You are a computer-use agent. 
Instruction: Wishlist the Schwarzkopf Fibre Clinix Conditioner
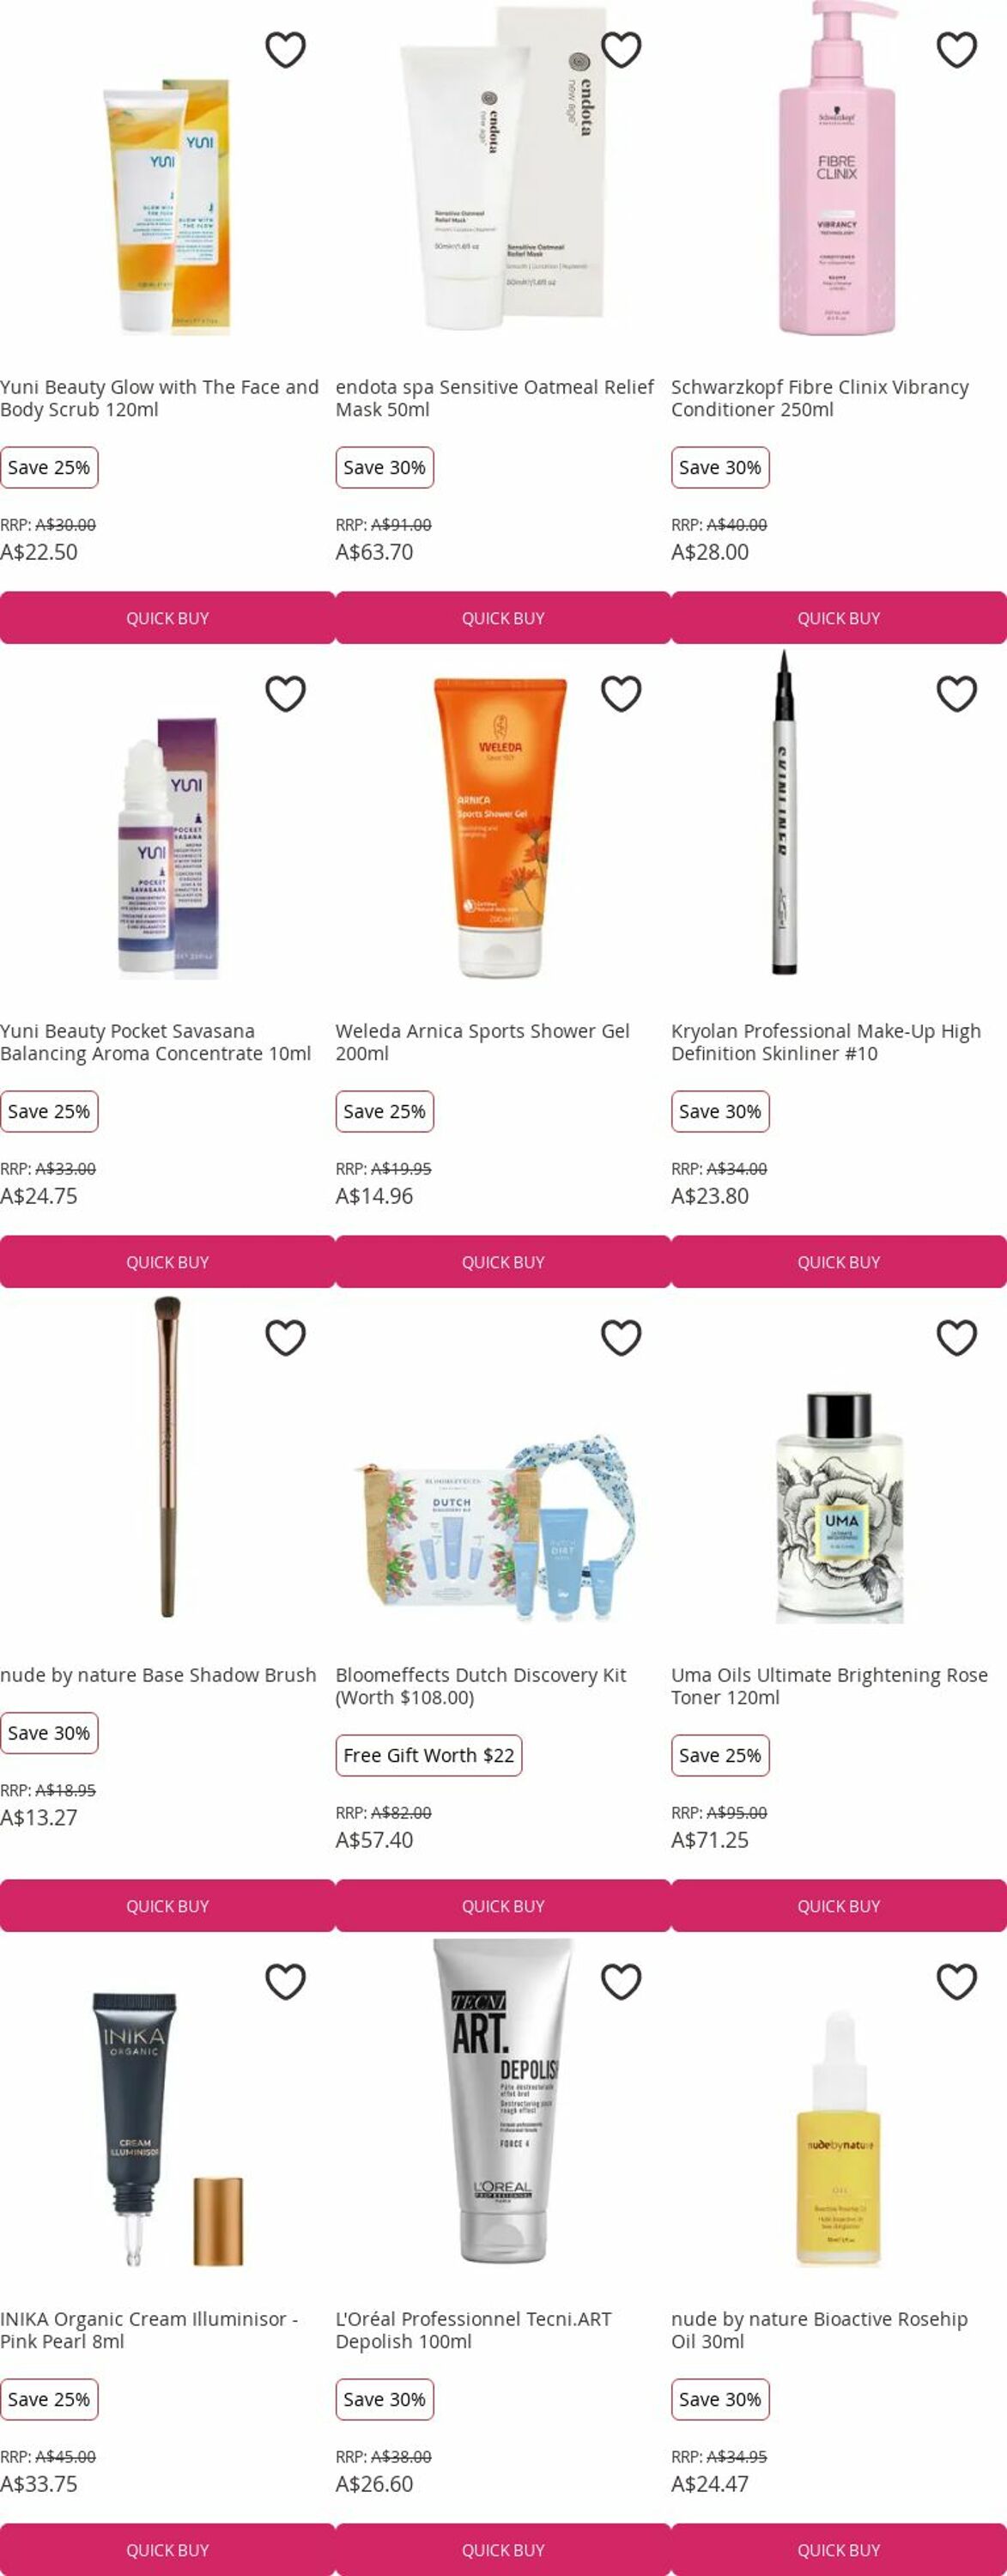[x=957, y=50]
